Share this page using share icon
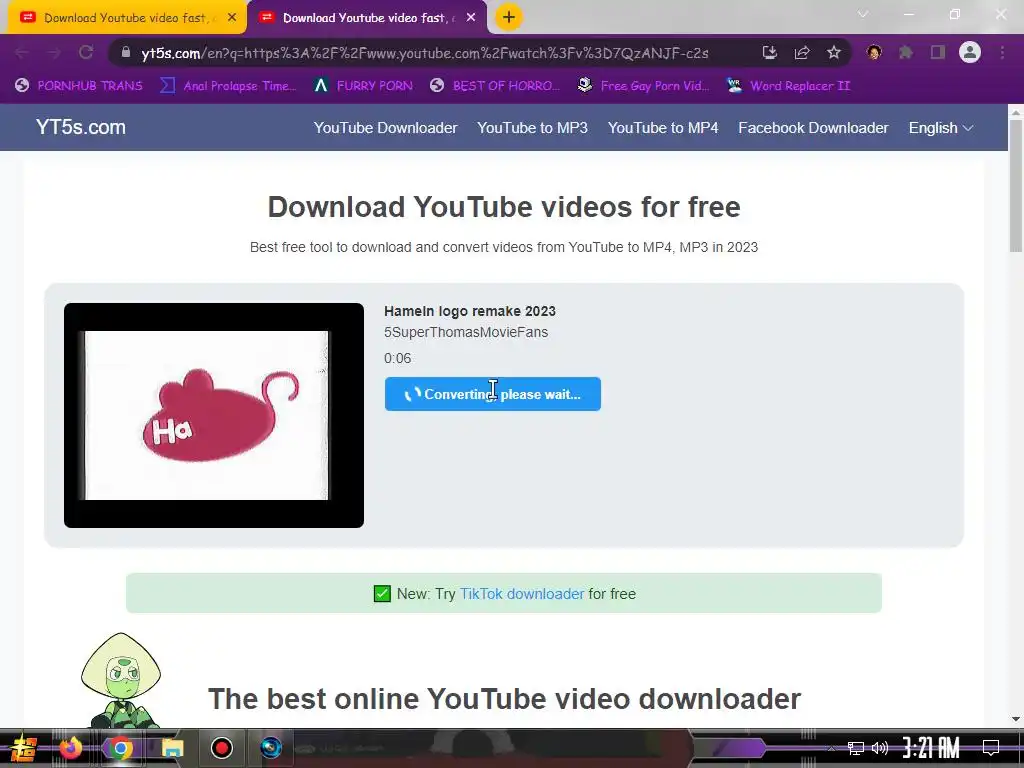The width and height of the screenshot is (1024, 768). click(802, 53)
